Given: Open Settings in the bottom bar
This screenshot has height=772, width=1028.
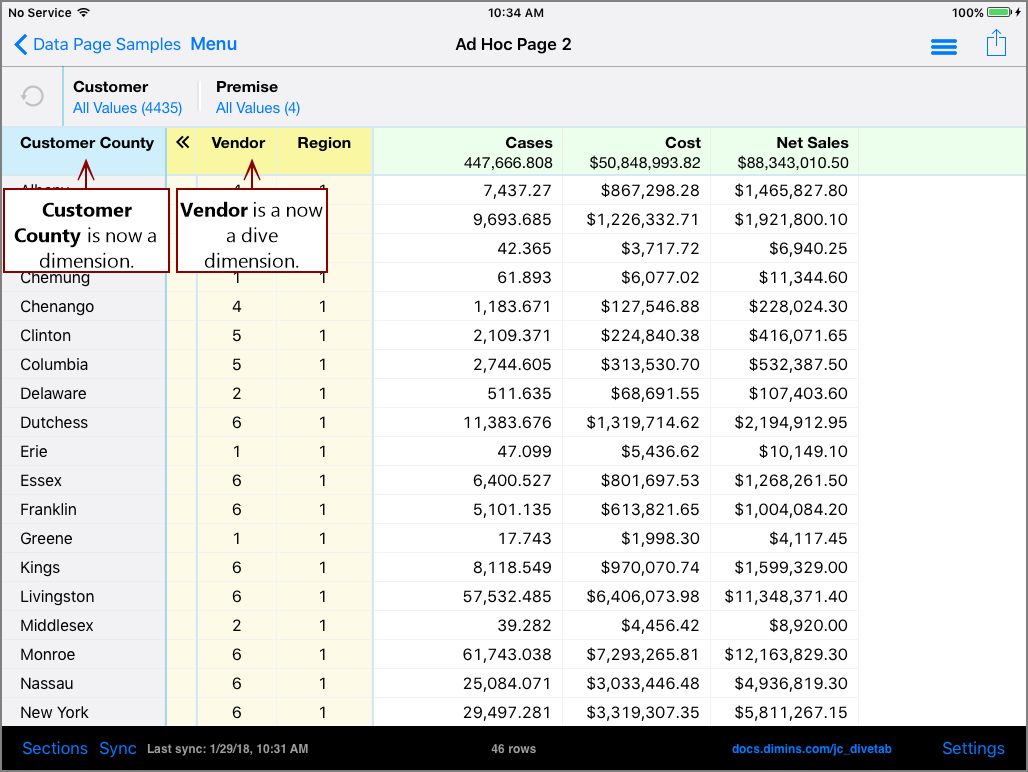Looking at the screenshot, I should pos(973,748).
